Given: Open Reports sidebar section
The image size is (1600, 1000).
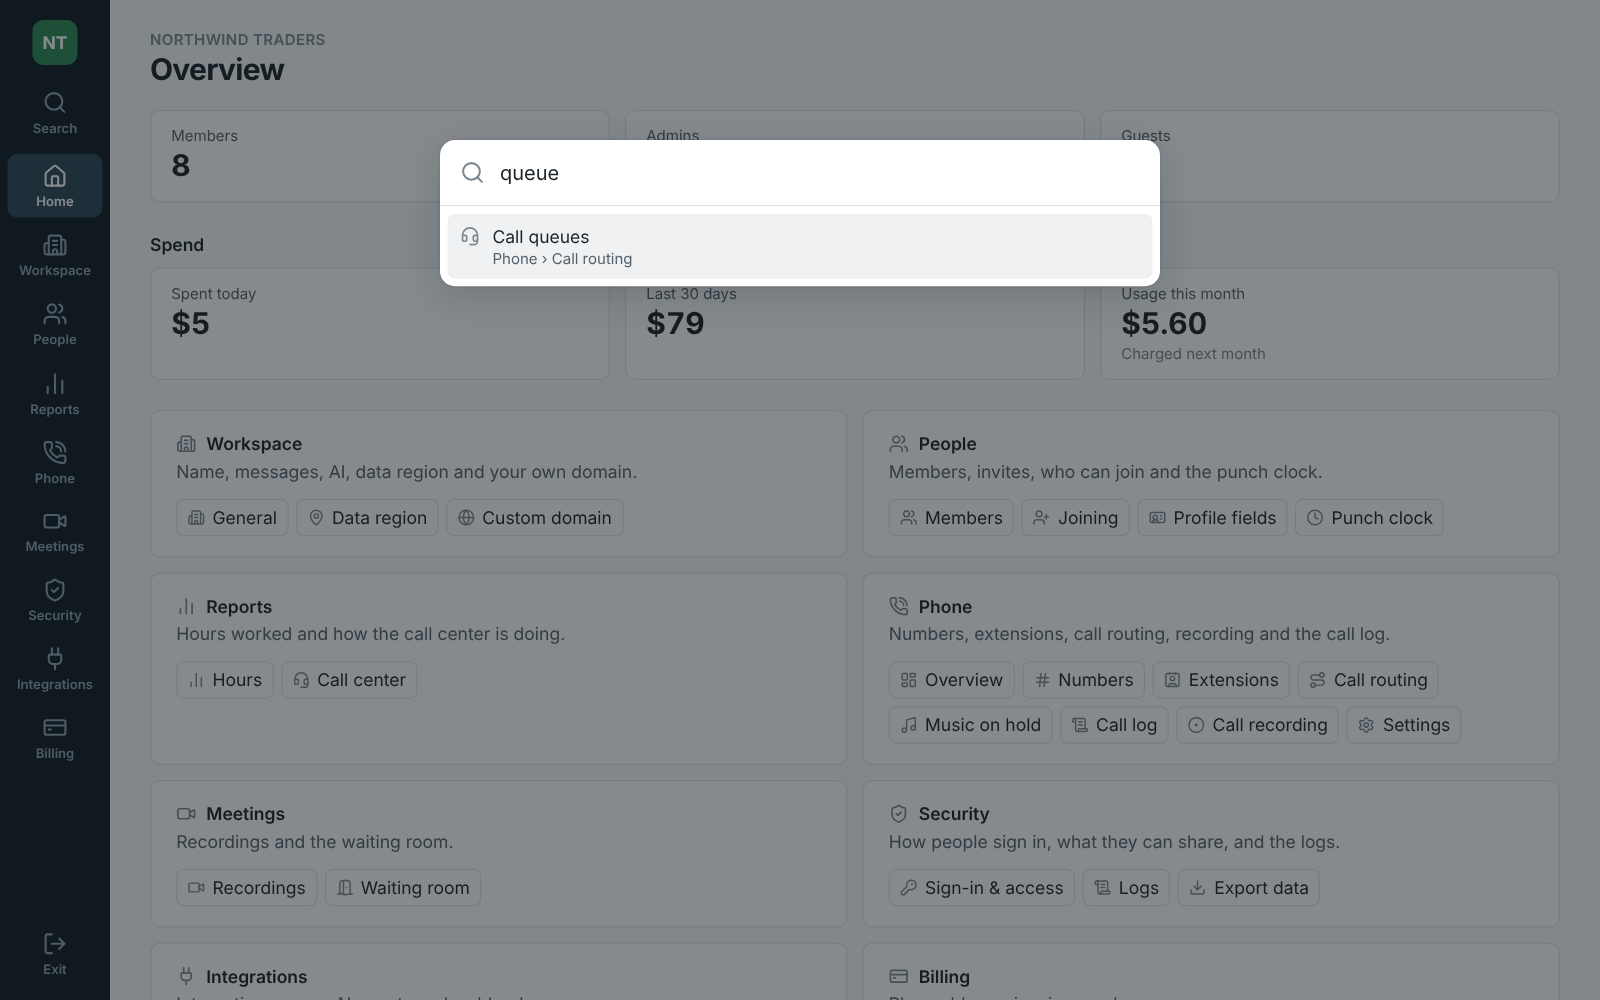Looking at the screenshot, I should coord(55,395).
